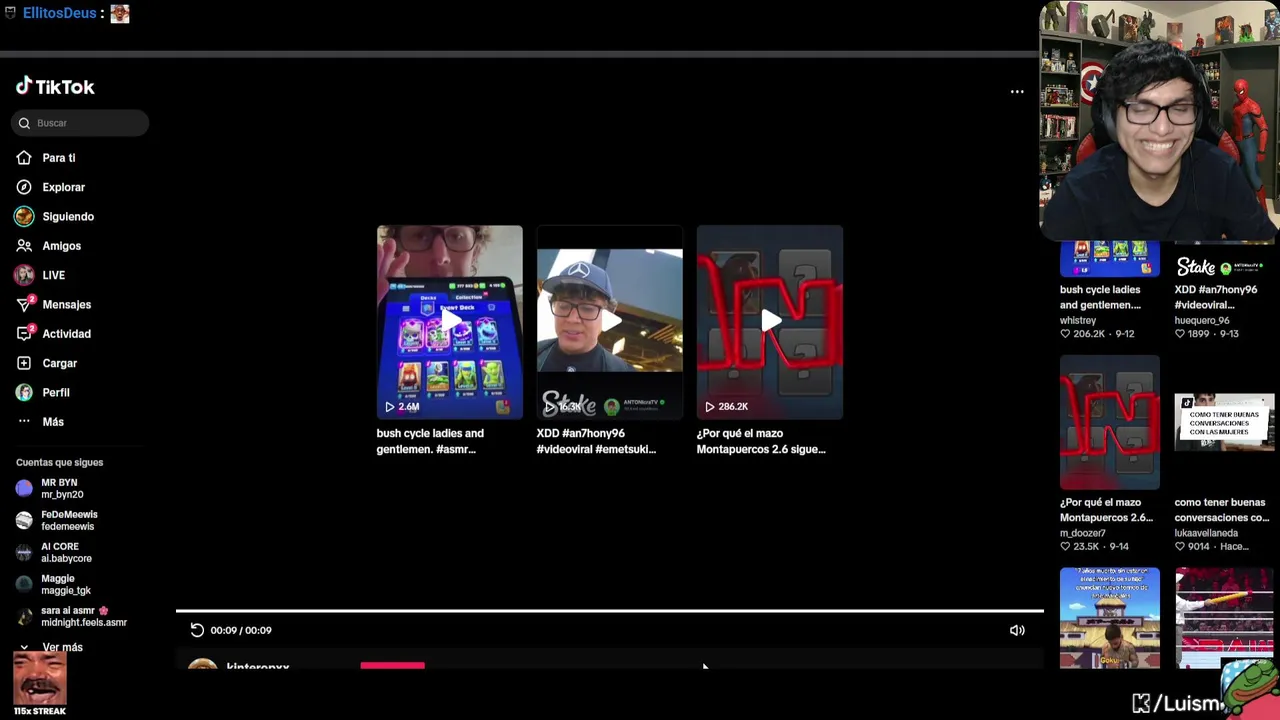This screenshot has width=1280, height=720.
Task: Click the LIVE avatar icon
Action: tap(24, 275)
